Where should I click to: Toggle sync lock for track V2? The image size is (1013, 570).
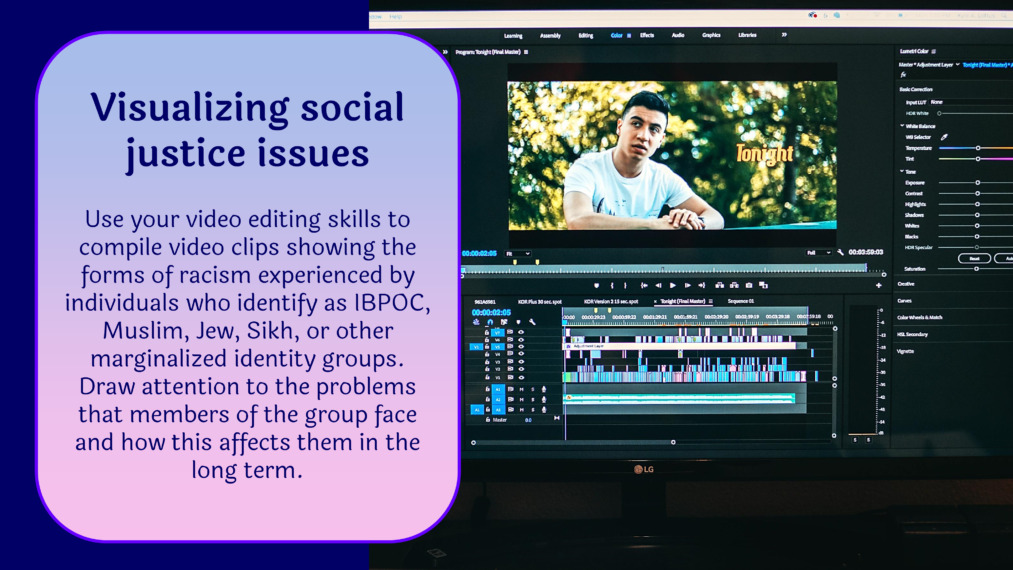[510, 369]
